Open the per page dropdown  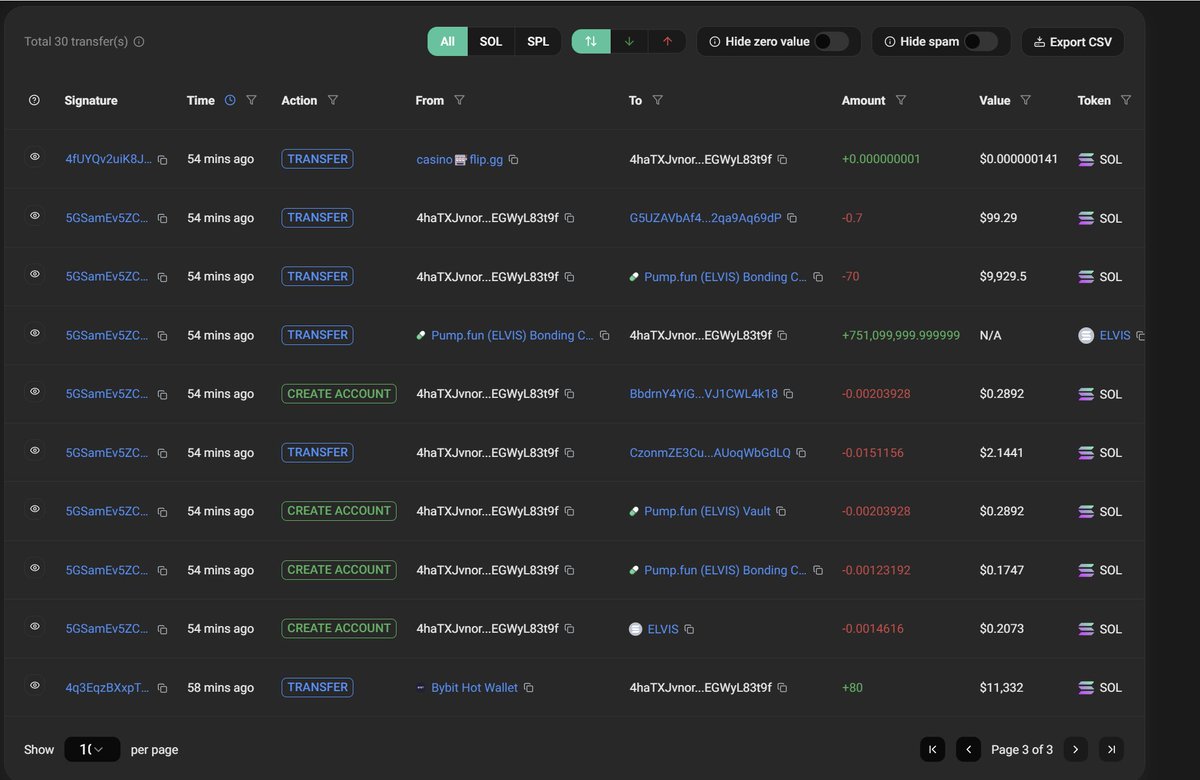click(x=92, y=749)
